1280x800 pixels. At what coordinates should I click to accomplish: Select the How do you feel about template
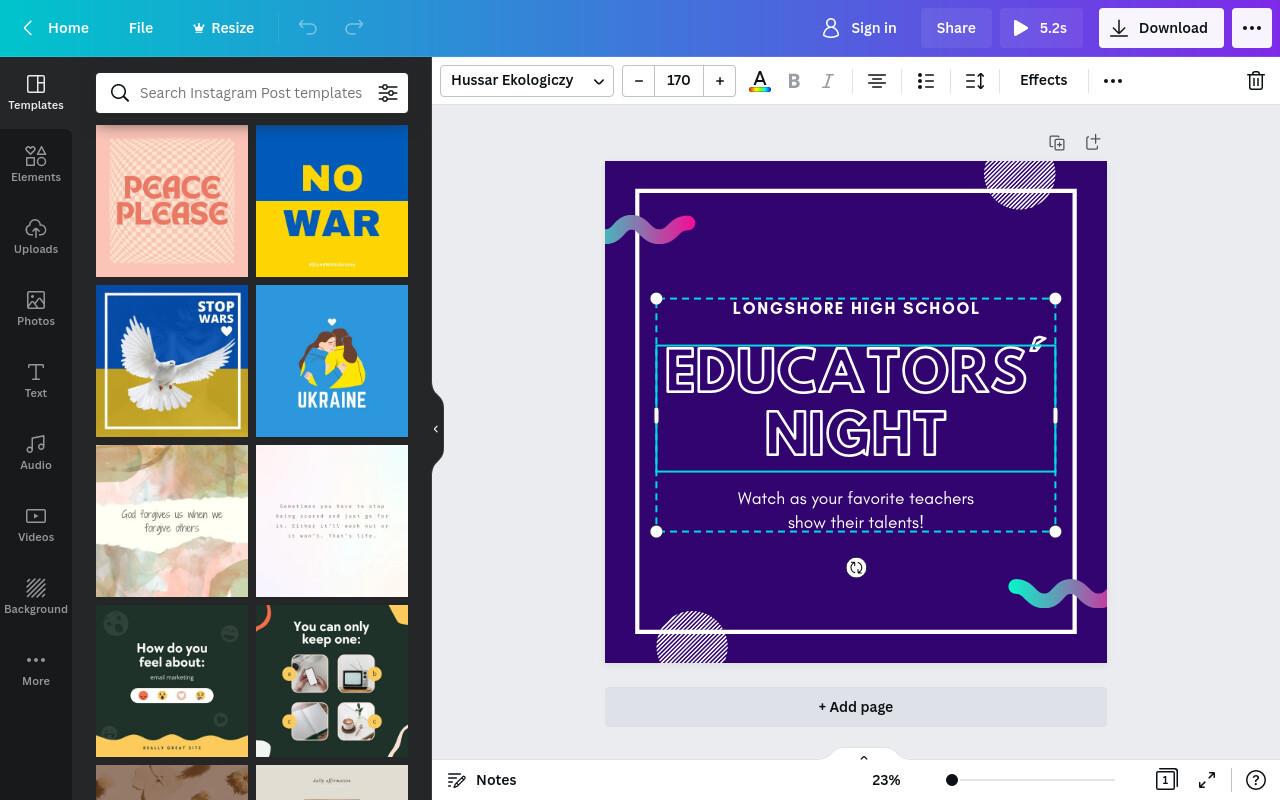click(172, 681)
